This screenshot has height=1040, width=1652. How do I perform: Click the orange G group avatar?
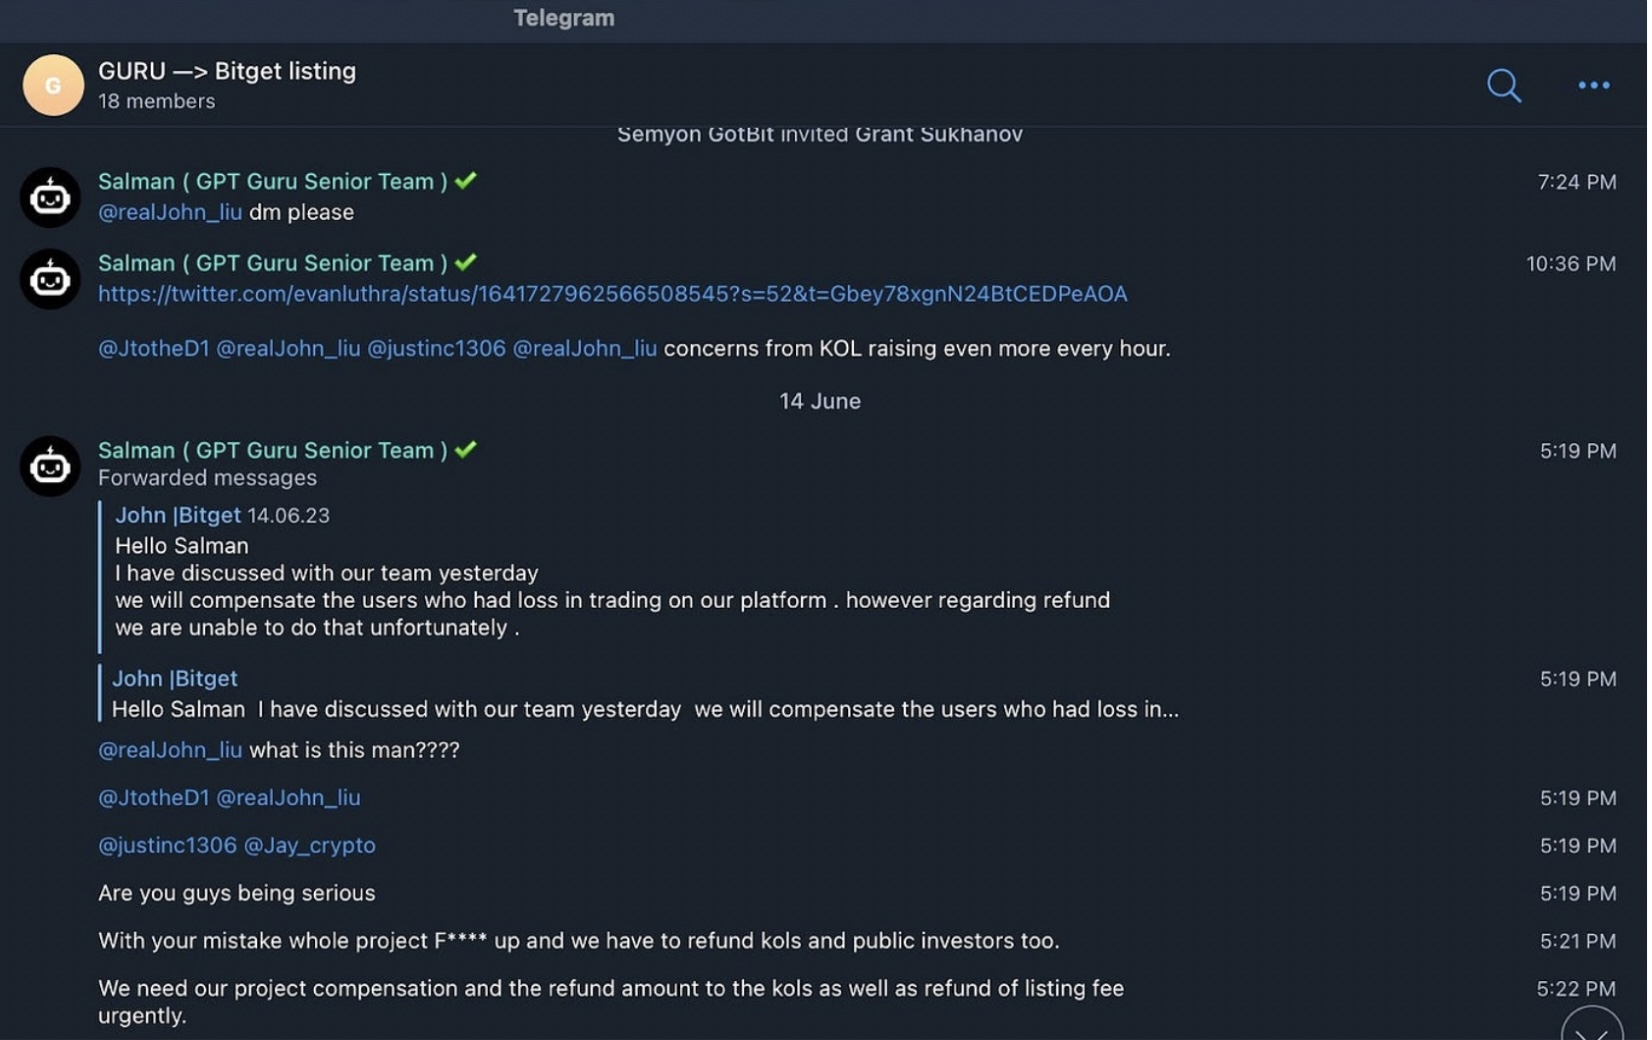53,86
